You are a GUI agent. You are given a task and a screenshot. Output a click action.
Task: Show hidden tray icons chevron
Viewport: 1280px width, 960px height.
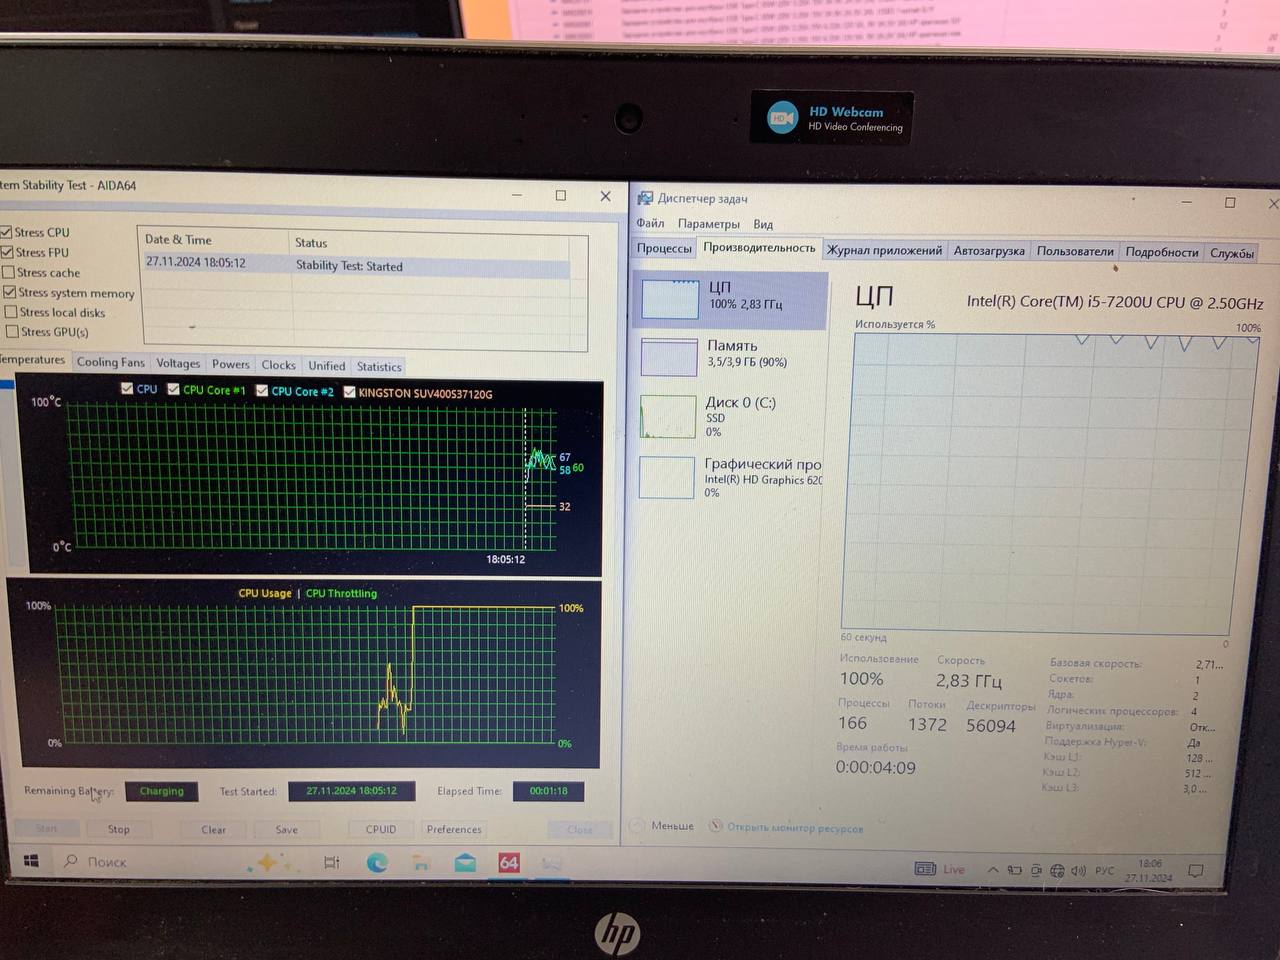[993, 870]
